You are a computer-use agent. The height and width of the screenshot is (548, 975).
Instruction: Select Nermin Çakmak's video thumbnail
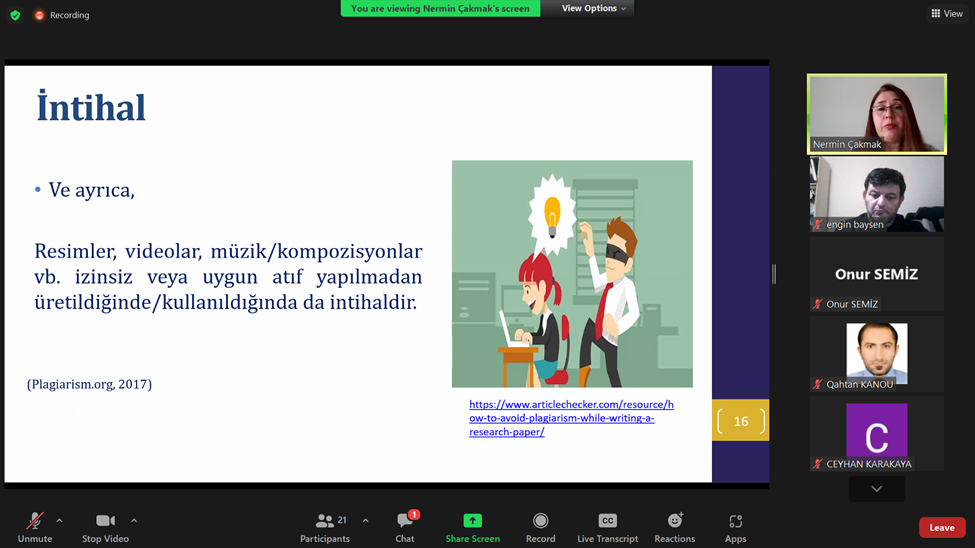point(876,114)
